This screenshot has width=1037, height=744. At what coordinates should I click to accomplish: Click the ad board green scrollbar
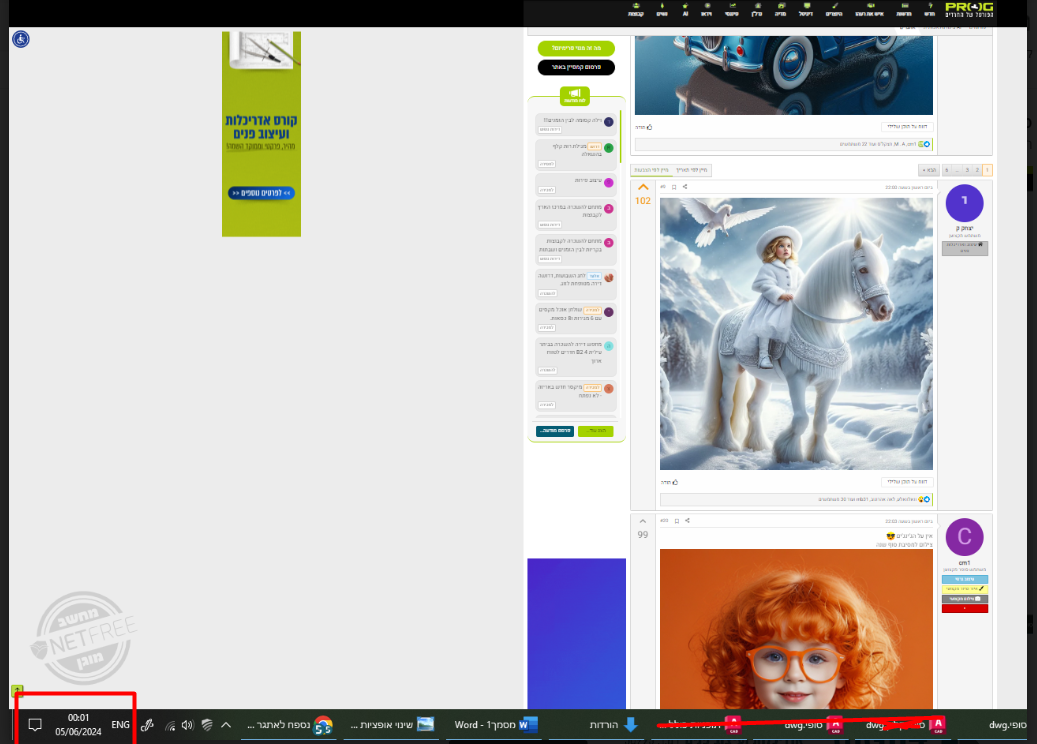620,138
